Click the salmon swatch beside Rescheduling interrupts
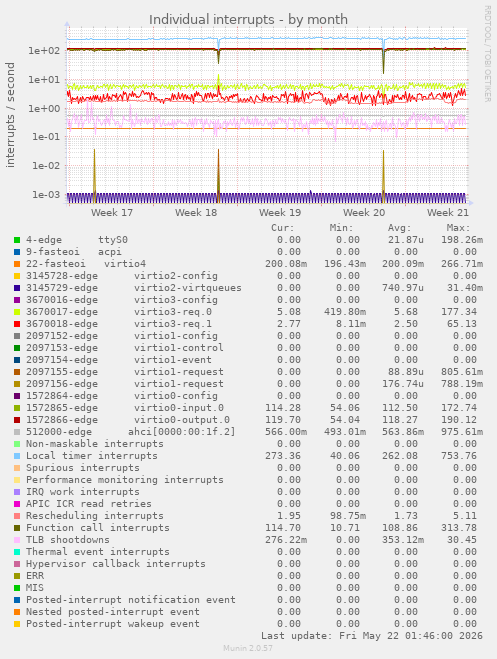 click(x=17, y=516)
